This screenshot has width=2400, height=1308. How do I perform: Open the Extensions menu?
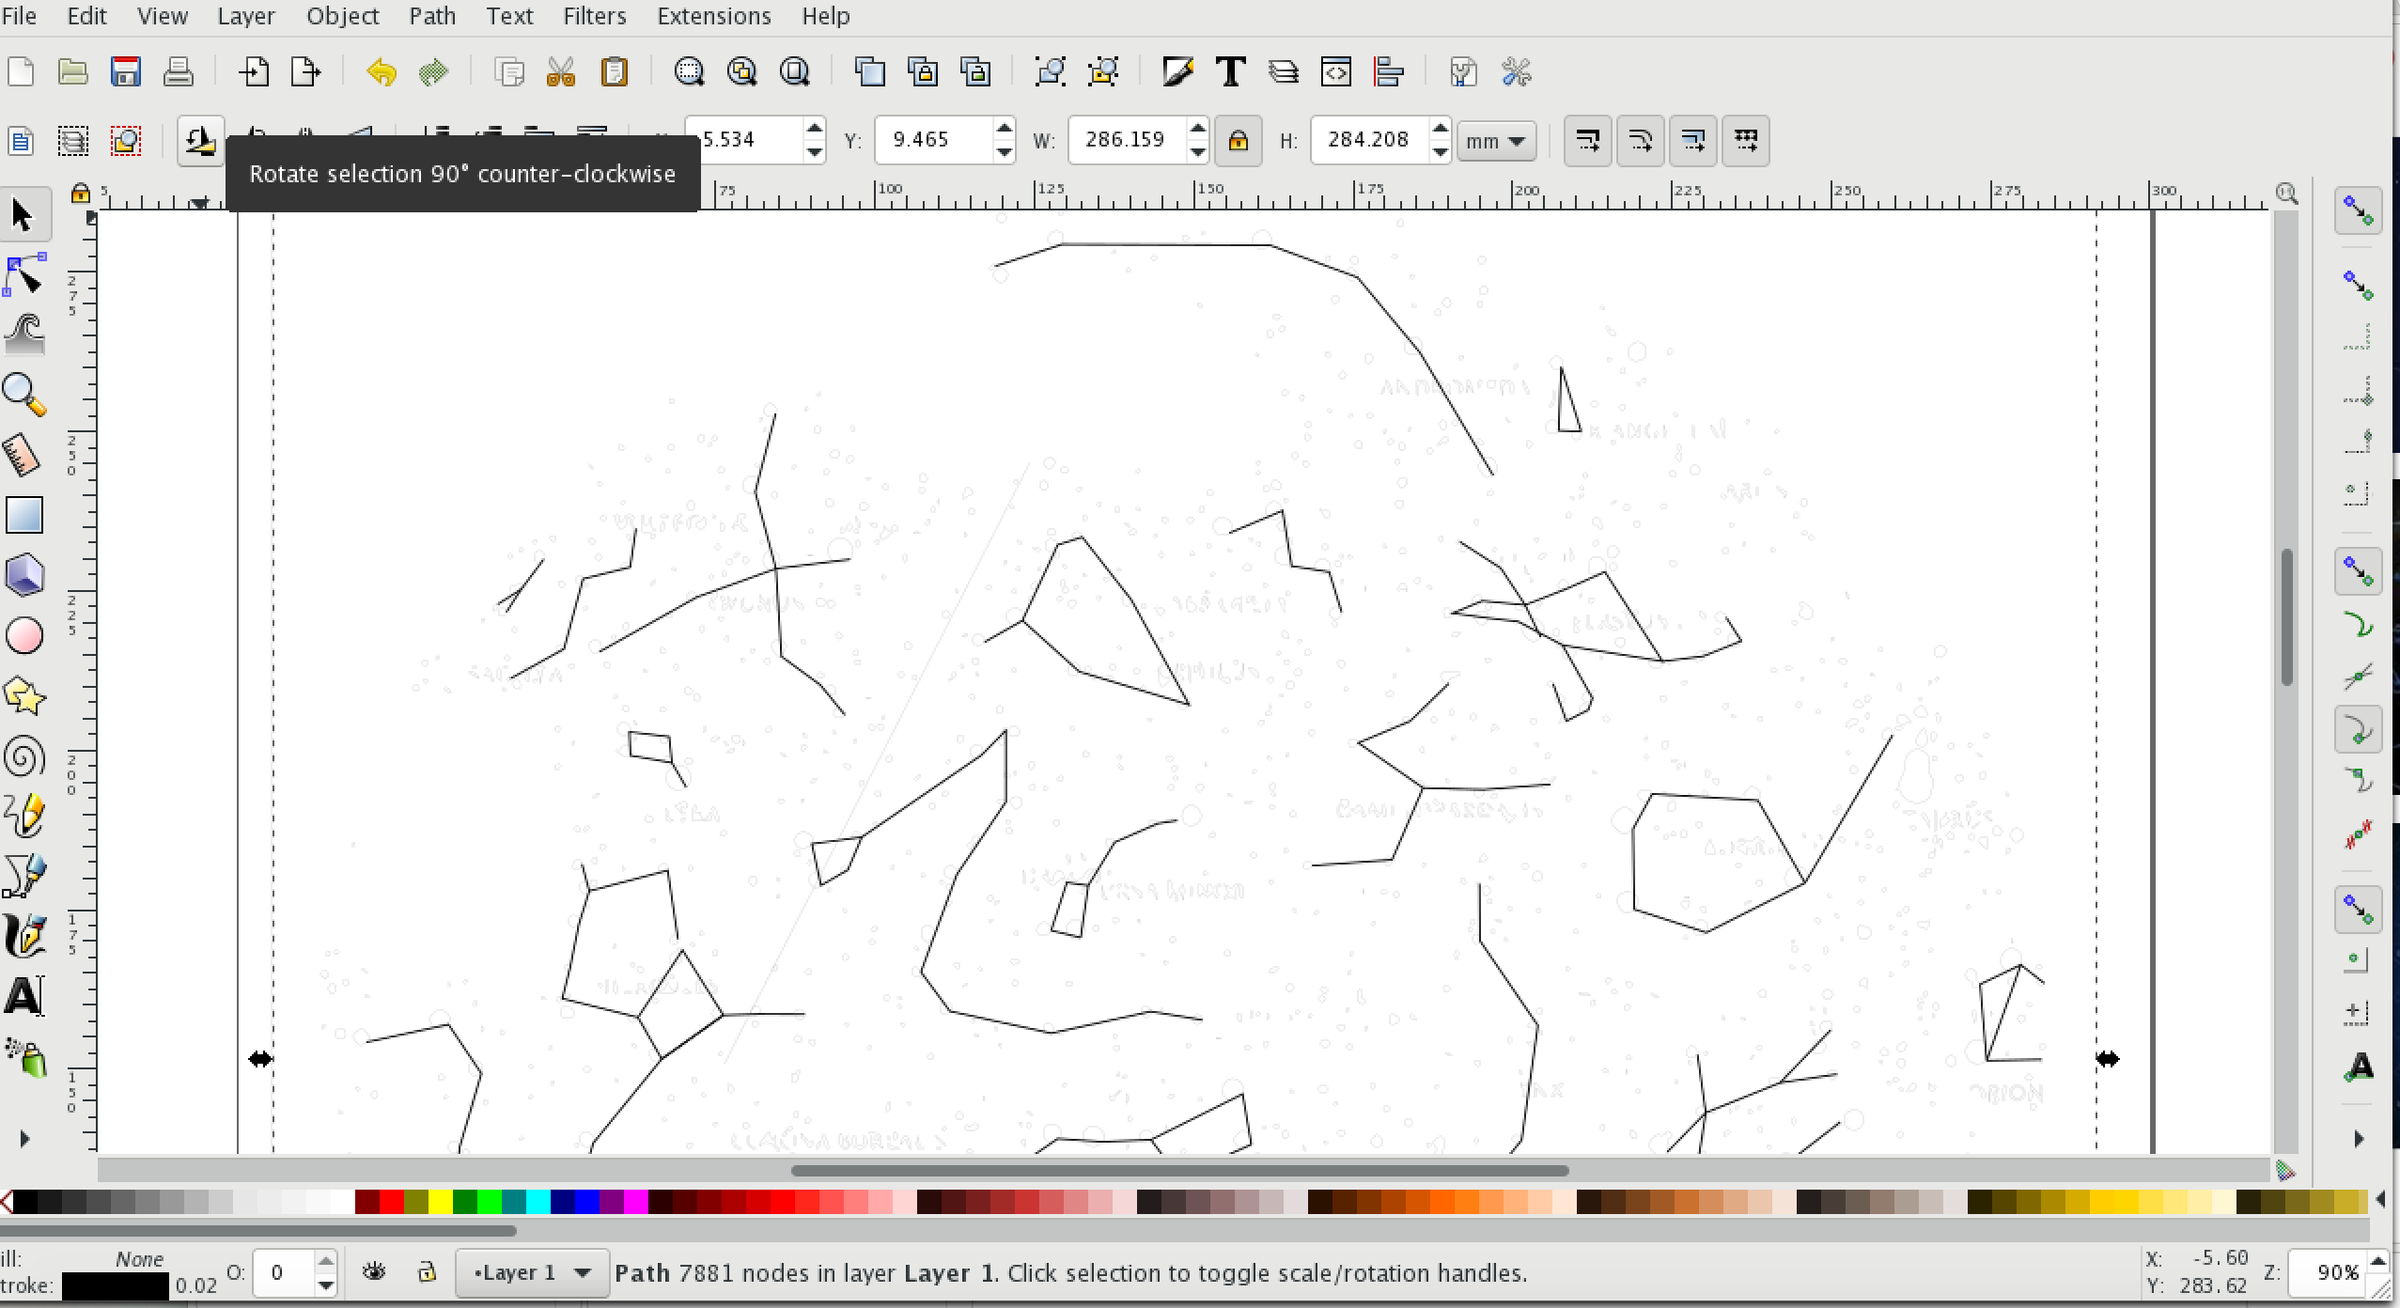click(714, 16)
